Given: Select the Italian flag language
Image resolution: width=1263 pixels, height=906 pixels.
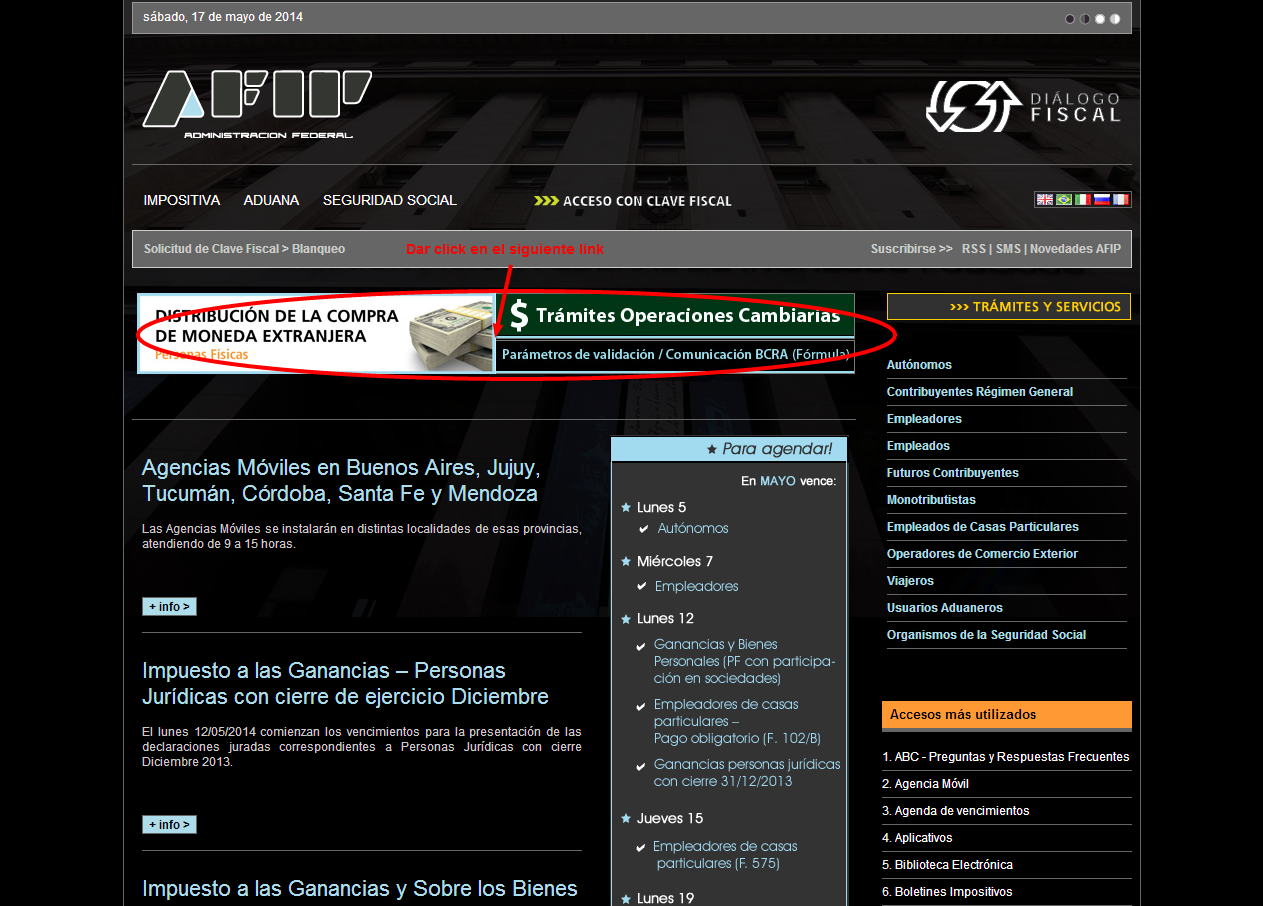Looking at the screenshot, I should 1083,200.
